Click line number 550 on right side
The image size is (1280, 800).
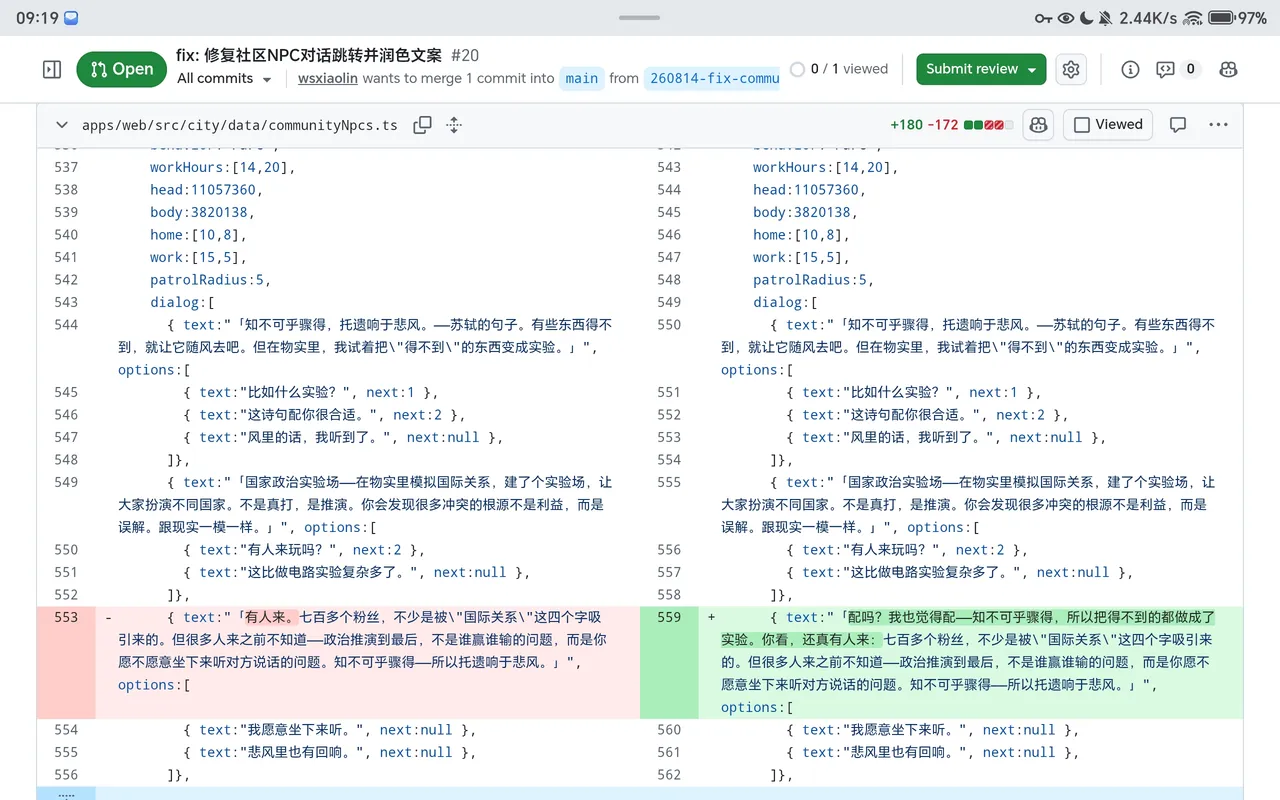(x=669, y=324)
